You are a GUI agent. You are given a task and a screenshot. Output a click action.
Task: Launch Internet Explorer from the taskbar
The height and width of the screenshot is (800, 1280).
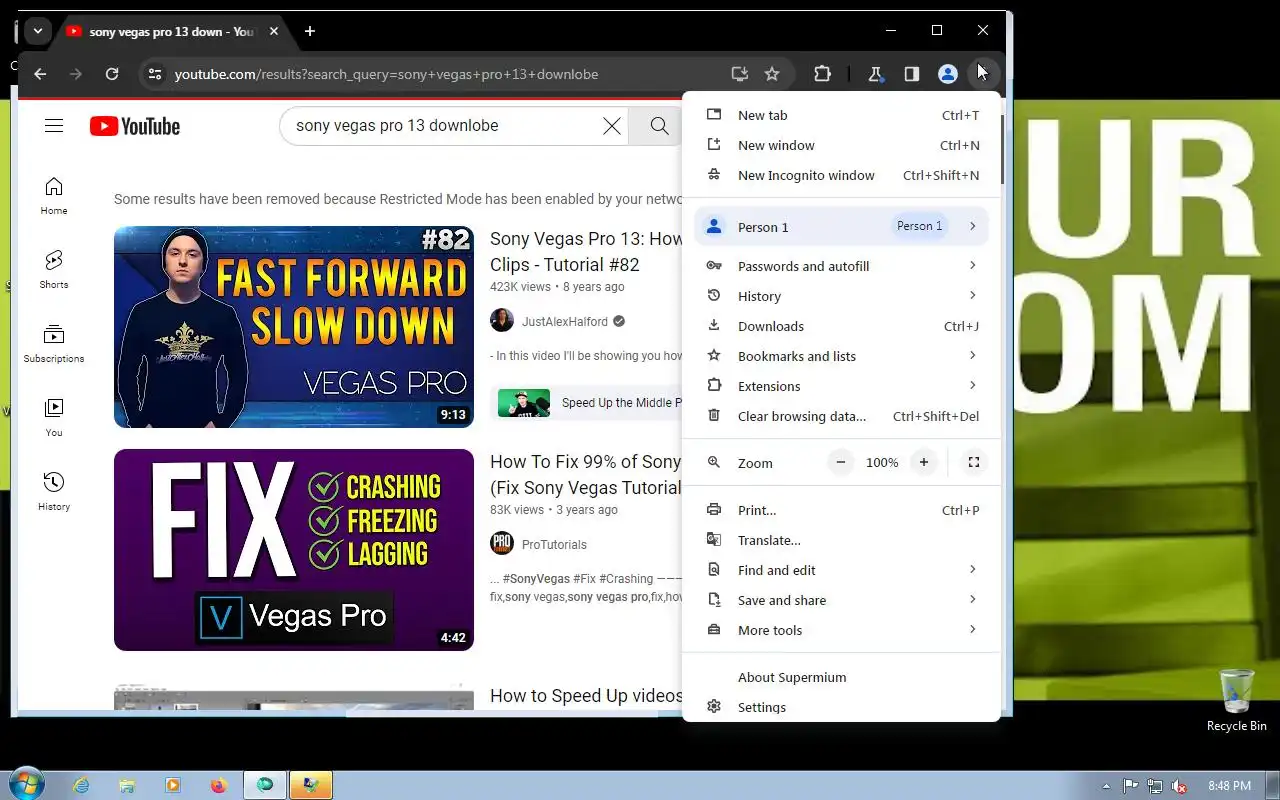click(x=81, y=786)
